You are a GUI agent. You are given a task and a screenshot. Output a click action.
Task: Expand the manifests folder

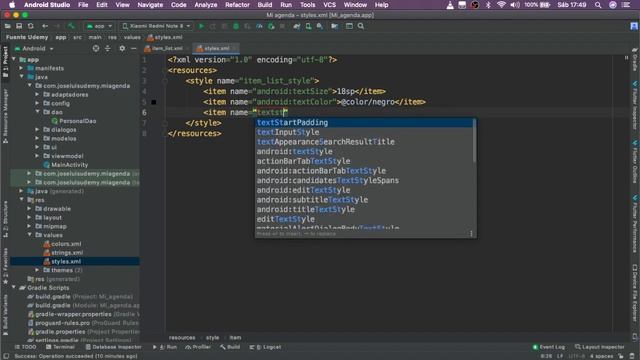(22, 68)
